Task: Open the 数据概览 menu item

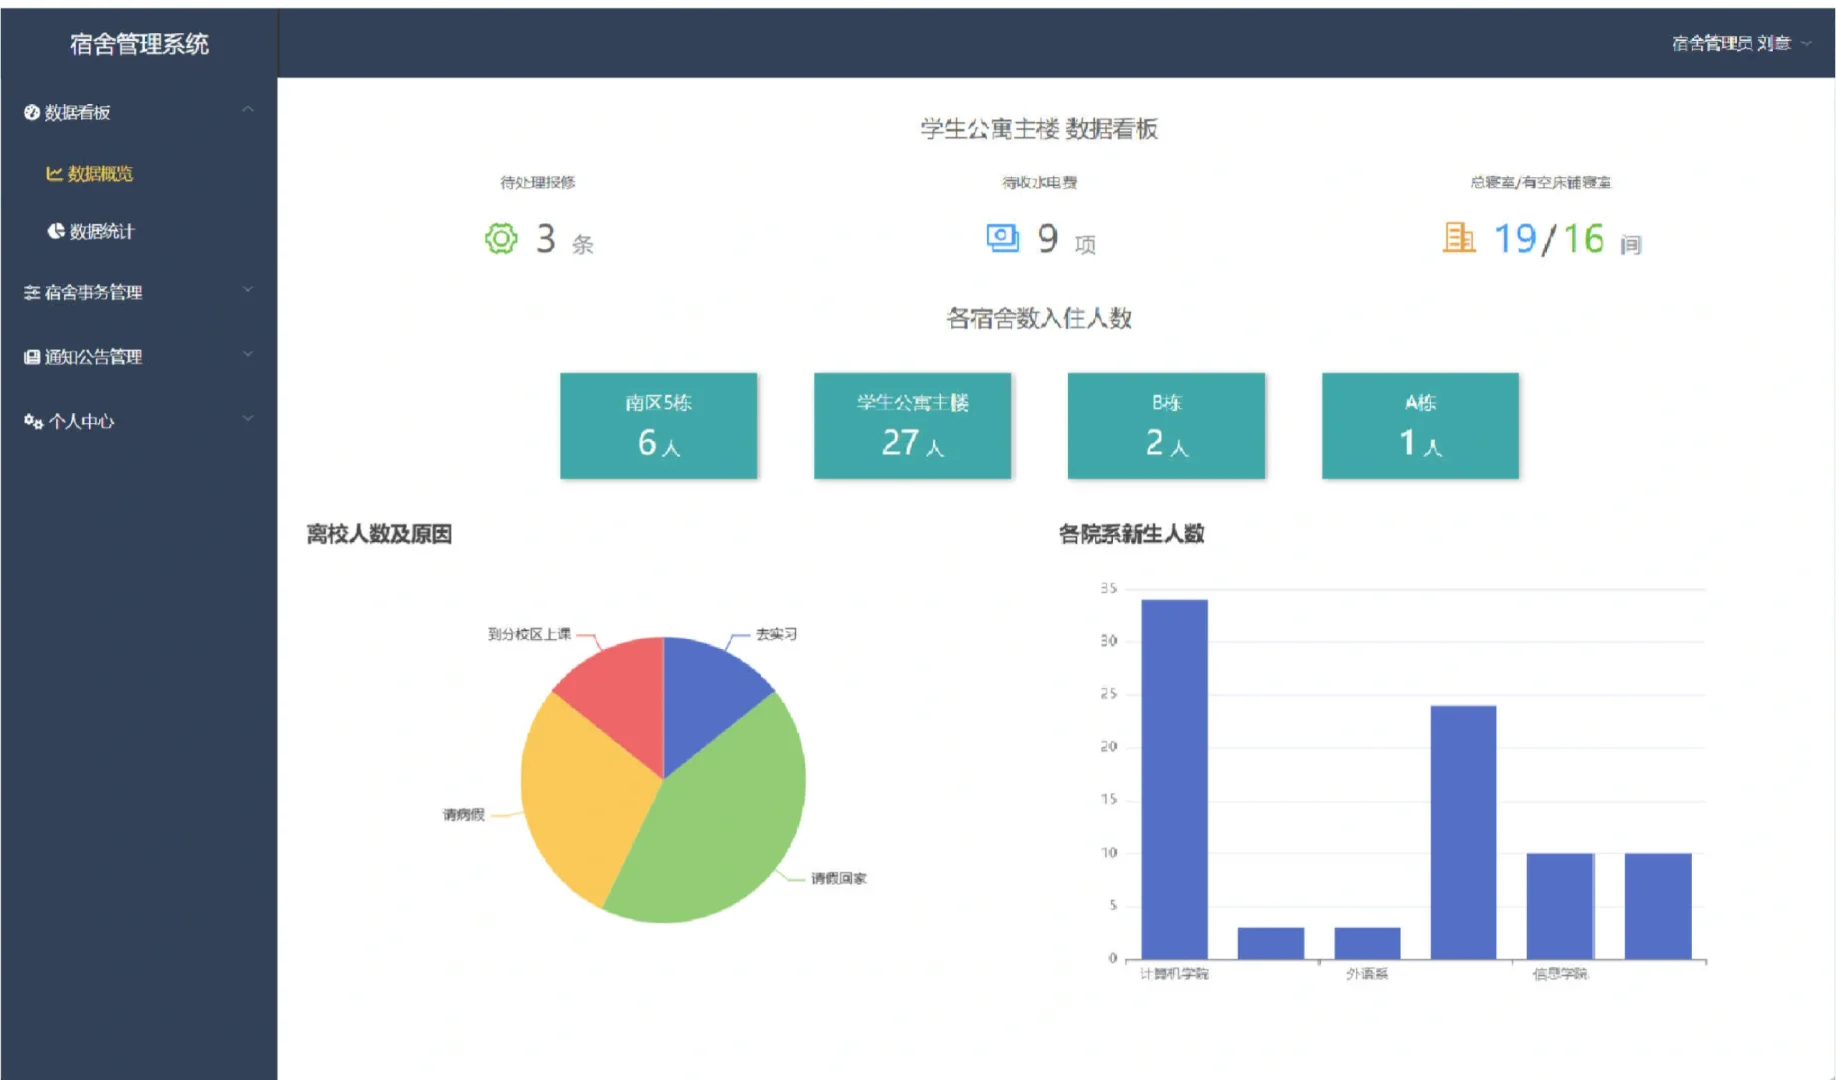Action: point(139,174)
